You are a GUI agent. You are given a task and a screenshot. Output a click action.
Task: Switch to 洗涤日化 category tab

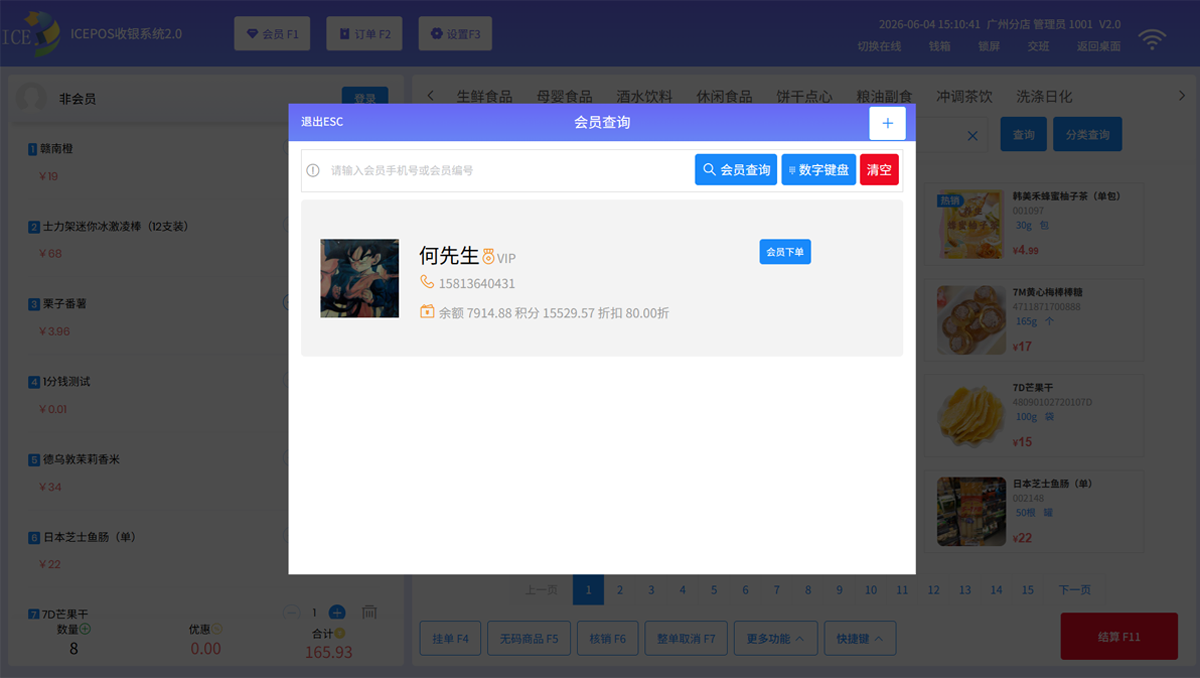coord(1044,96)
